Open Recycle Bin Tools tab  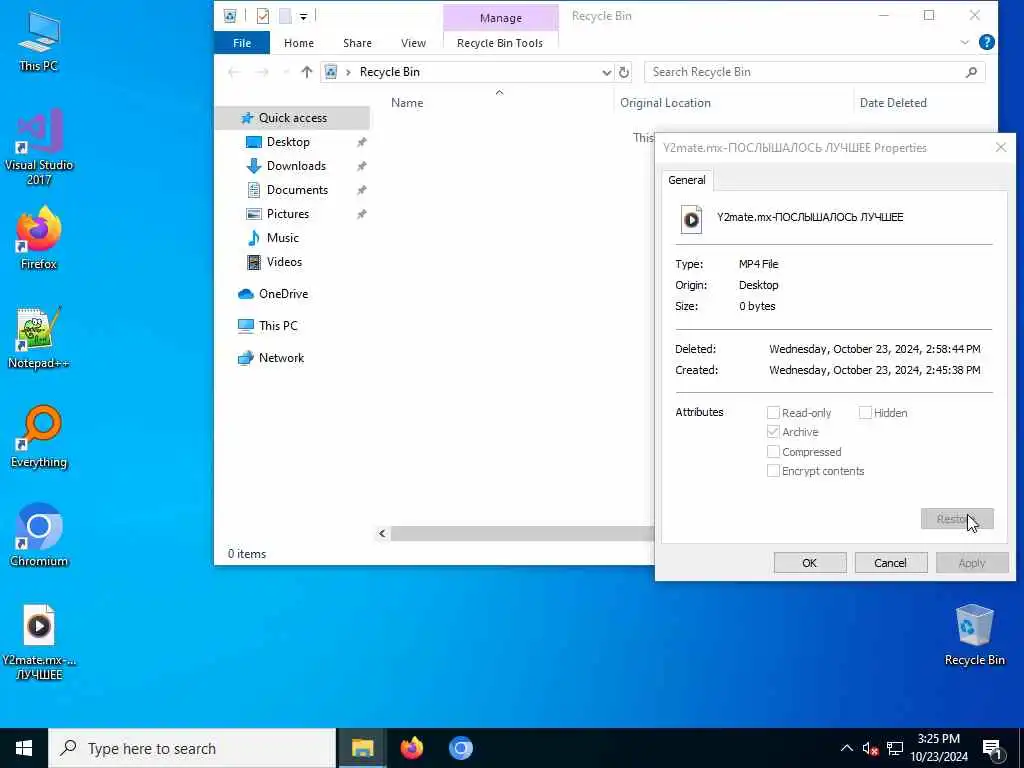(500, 43)
